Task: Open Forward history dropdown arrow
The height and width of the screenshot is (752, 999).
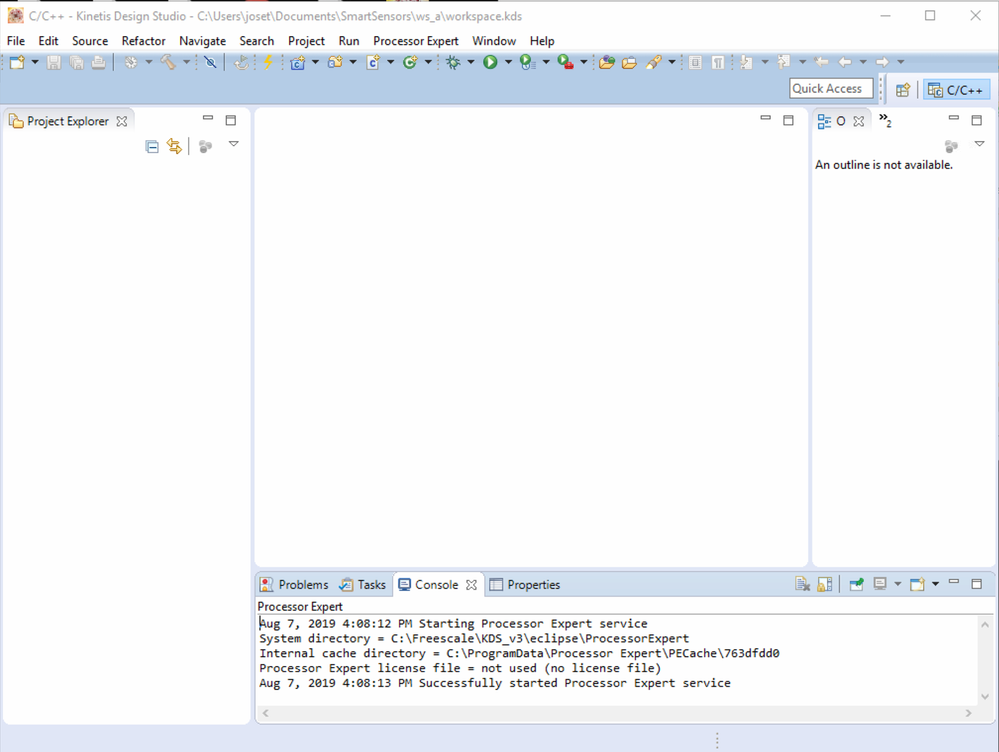Action: coord(900,62)
